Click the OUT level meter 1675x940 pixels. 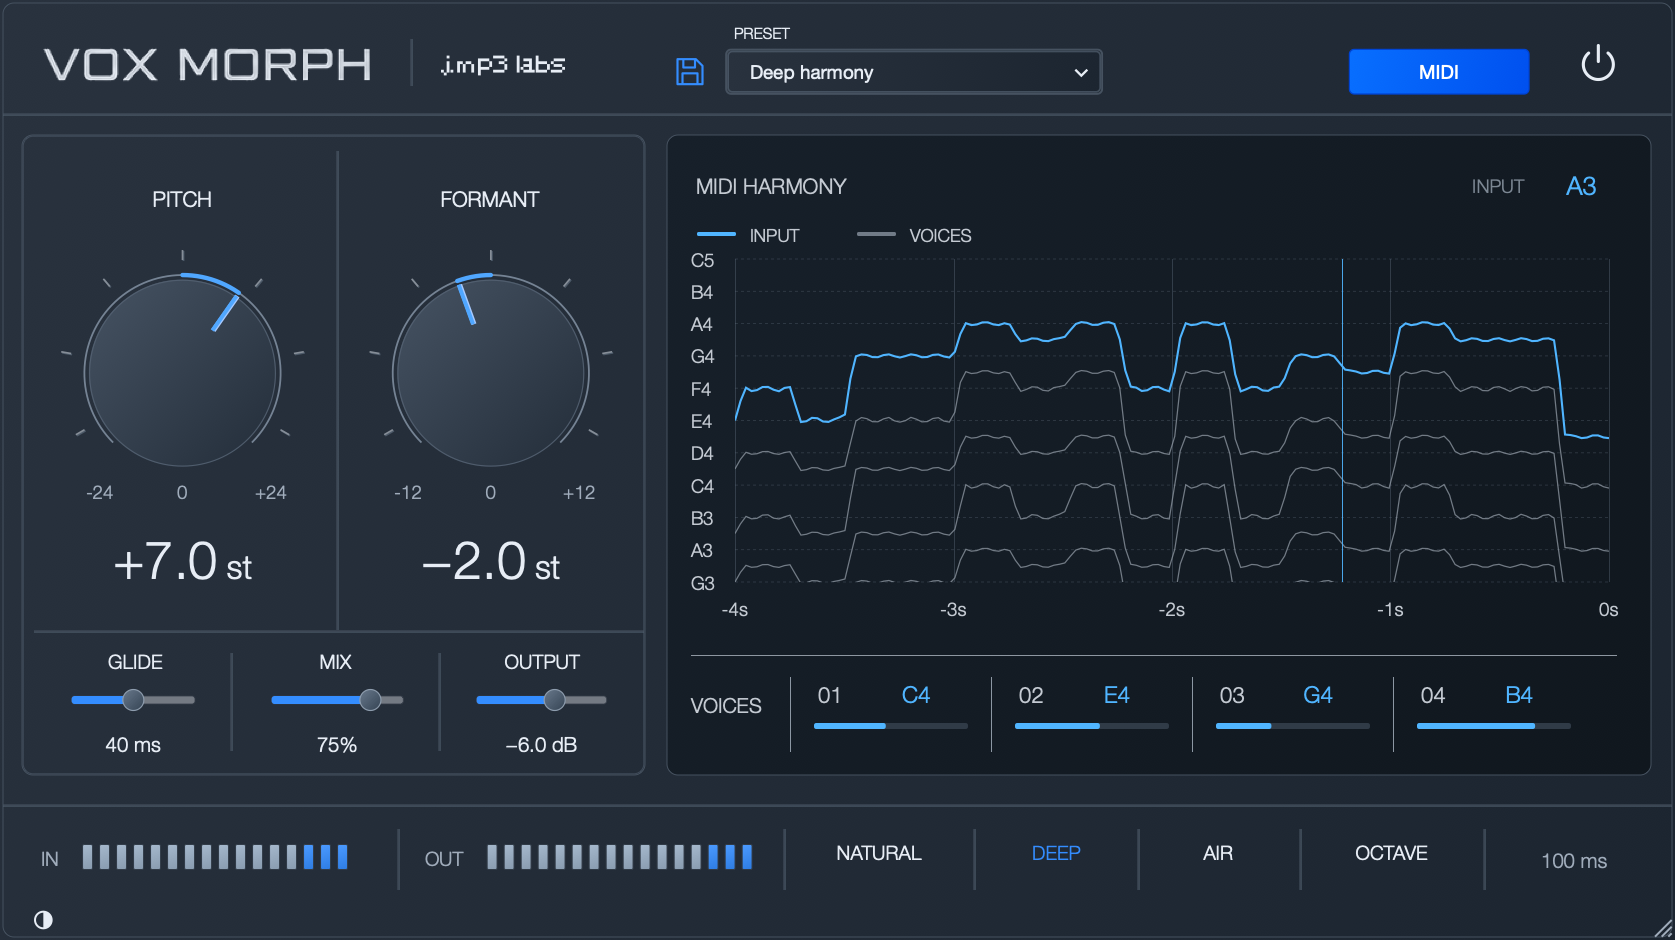click(x=619, y=857)
